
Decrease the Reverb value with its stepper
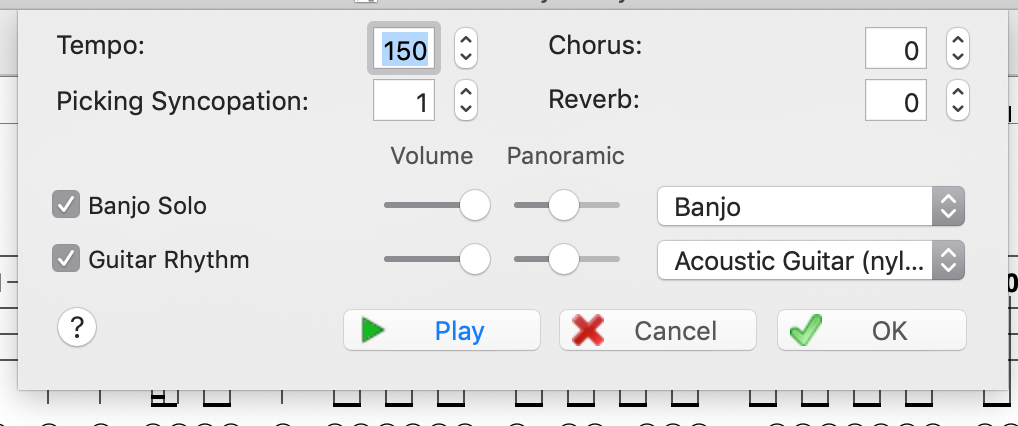point(958,110)
